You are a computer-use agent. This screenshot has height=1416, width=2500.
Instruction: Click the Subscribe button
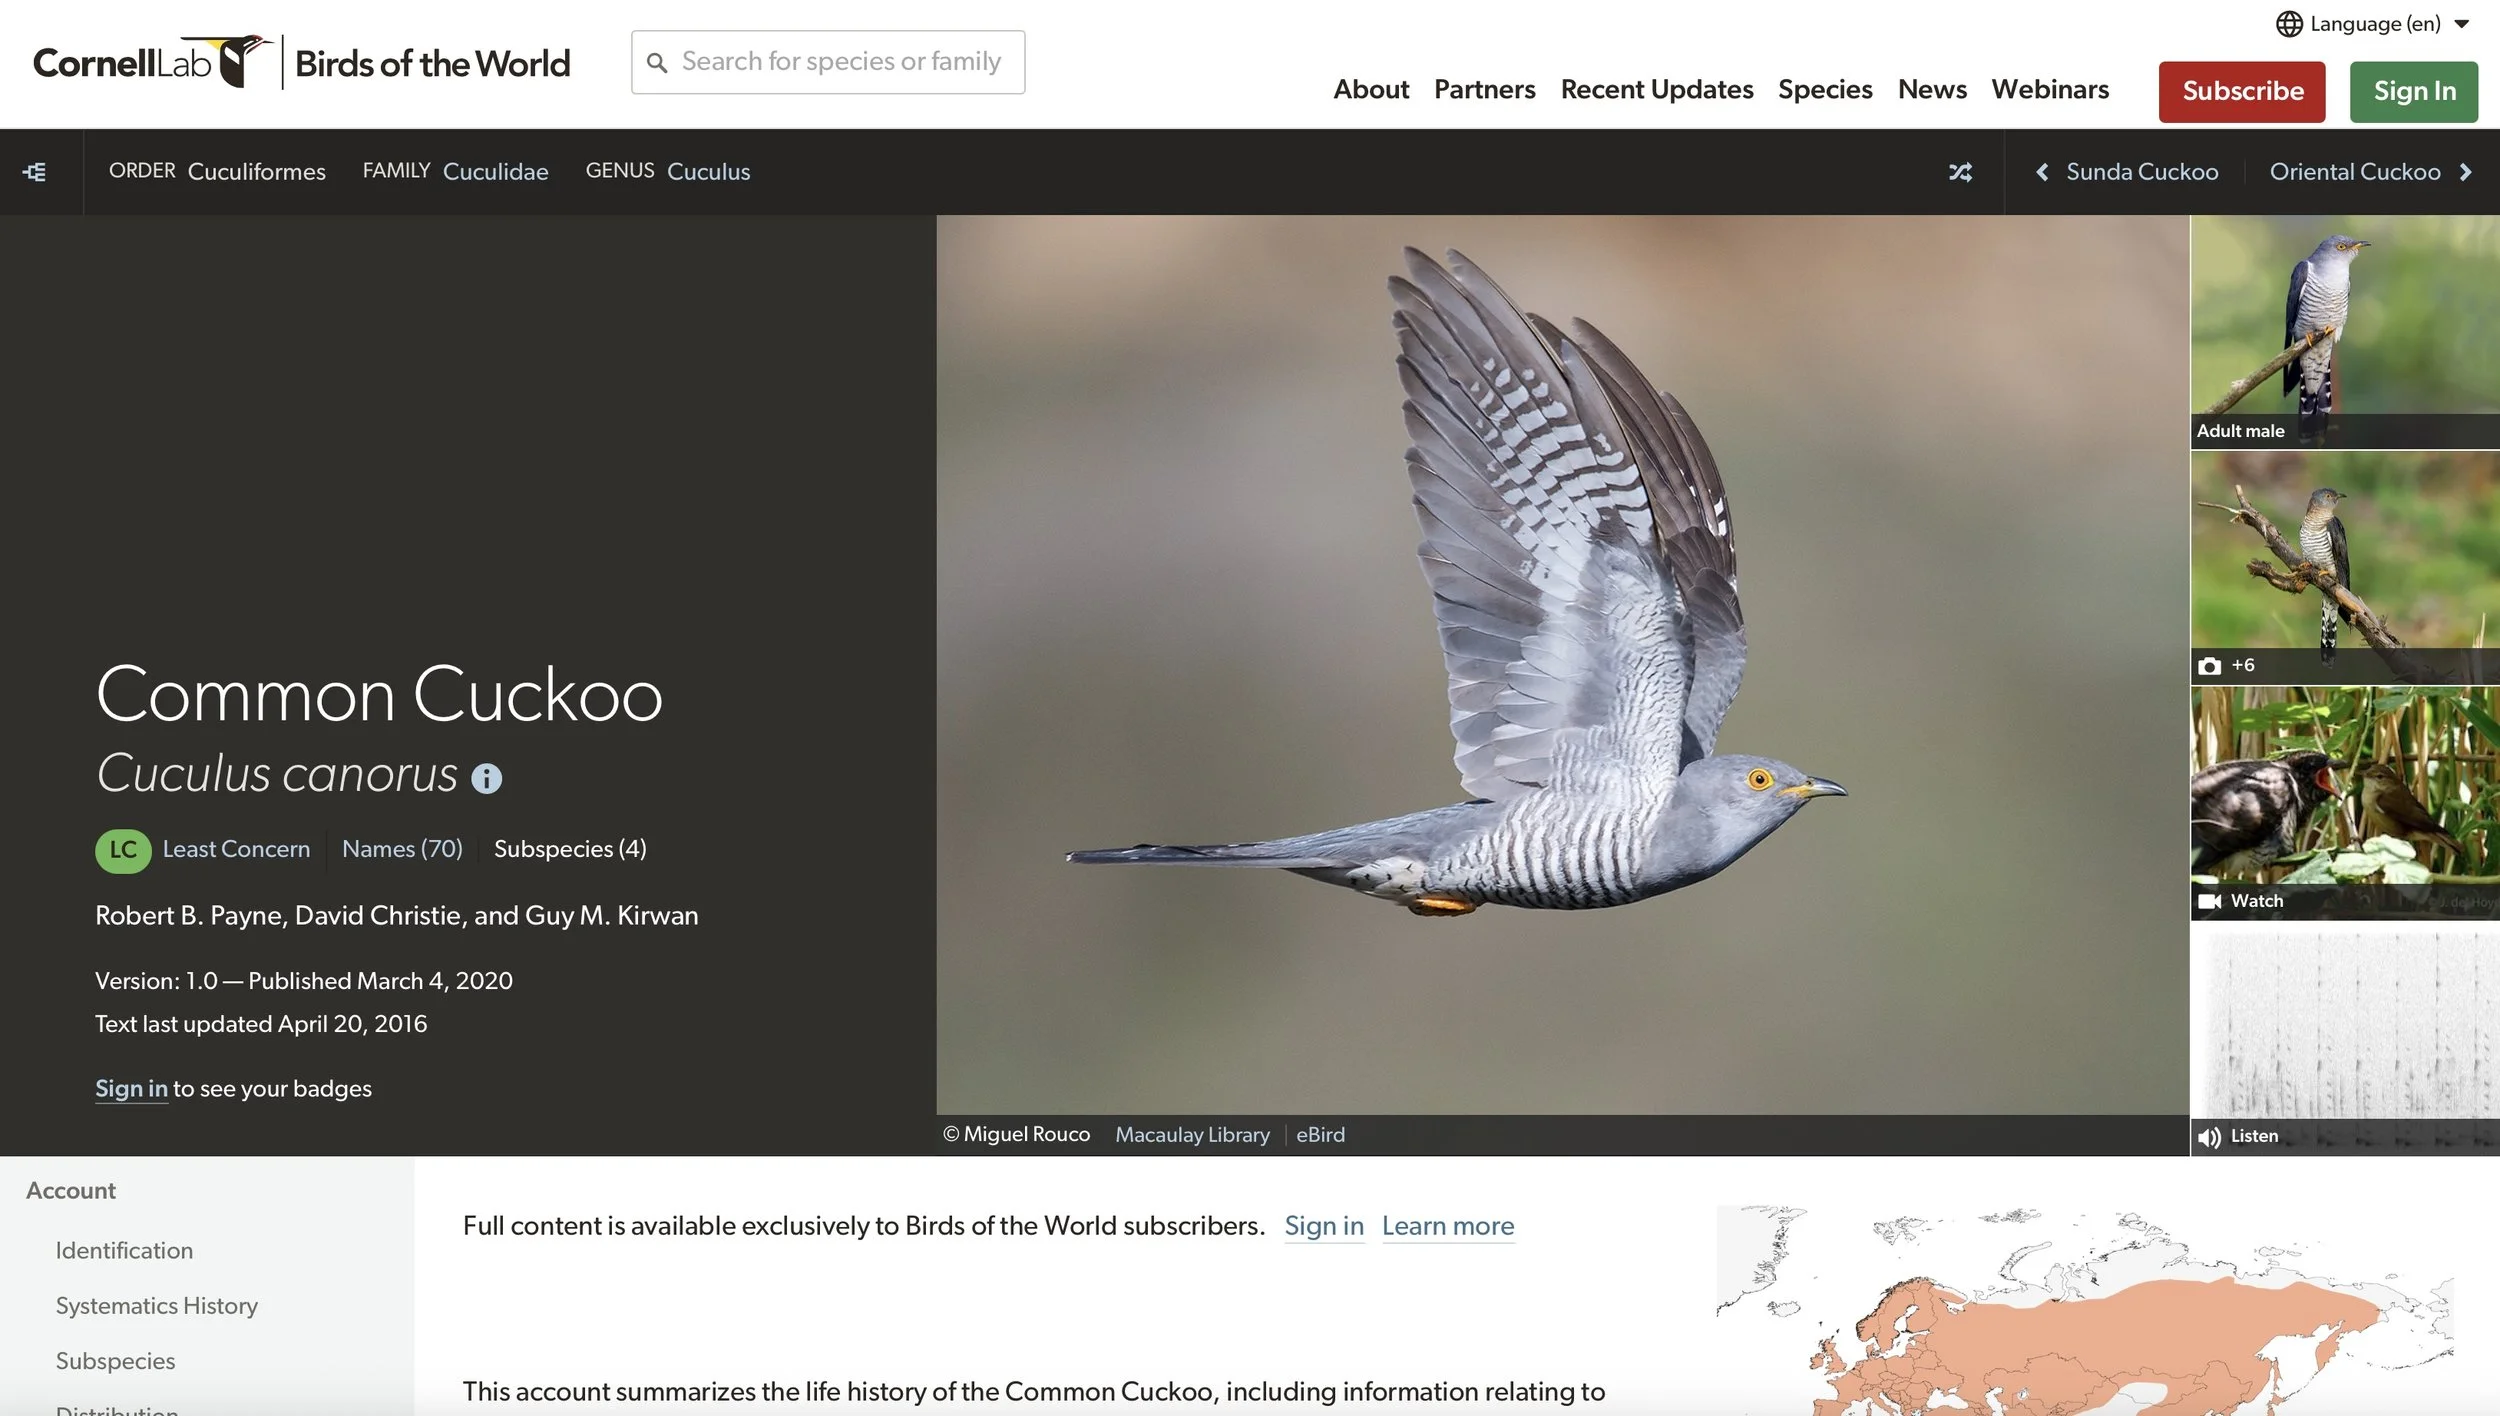coord(2242,91)
